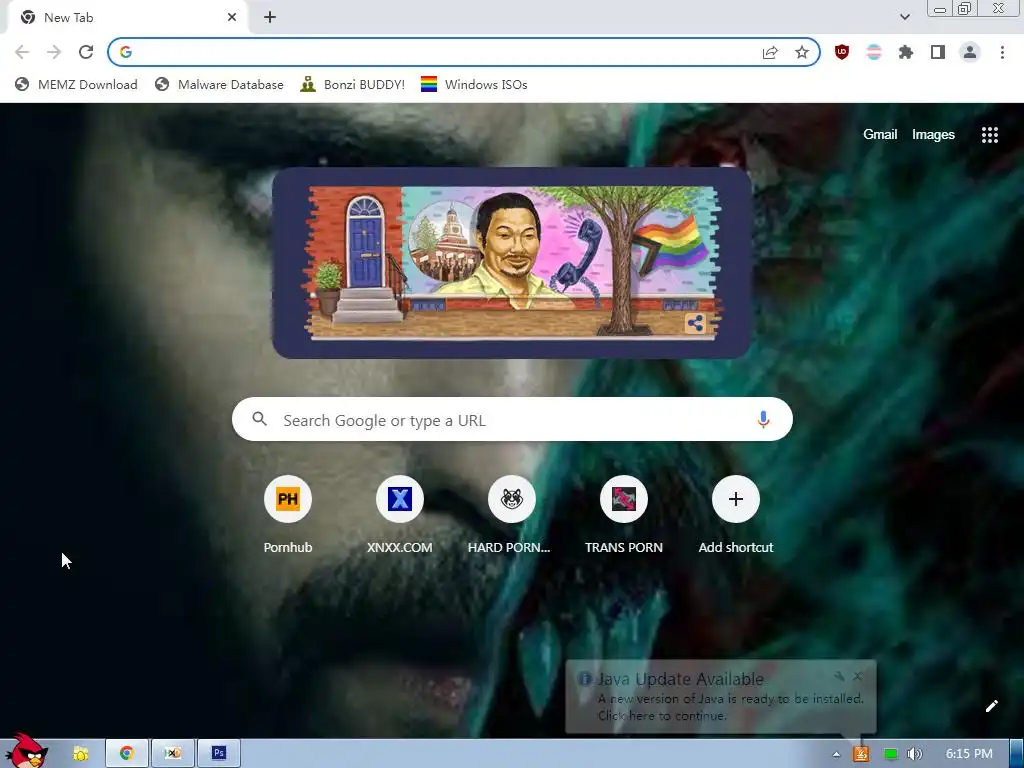1024x768 pixels.
Task: Close the New Tab tab
Action: 232,18
